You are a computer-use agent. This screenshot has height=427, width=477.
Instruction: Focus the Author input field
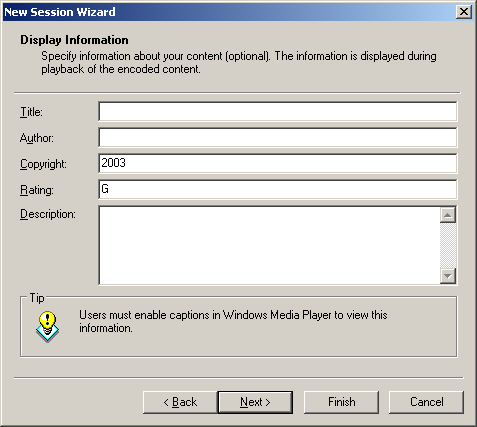pos(278,138)
